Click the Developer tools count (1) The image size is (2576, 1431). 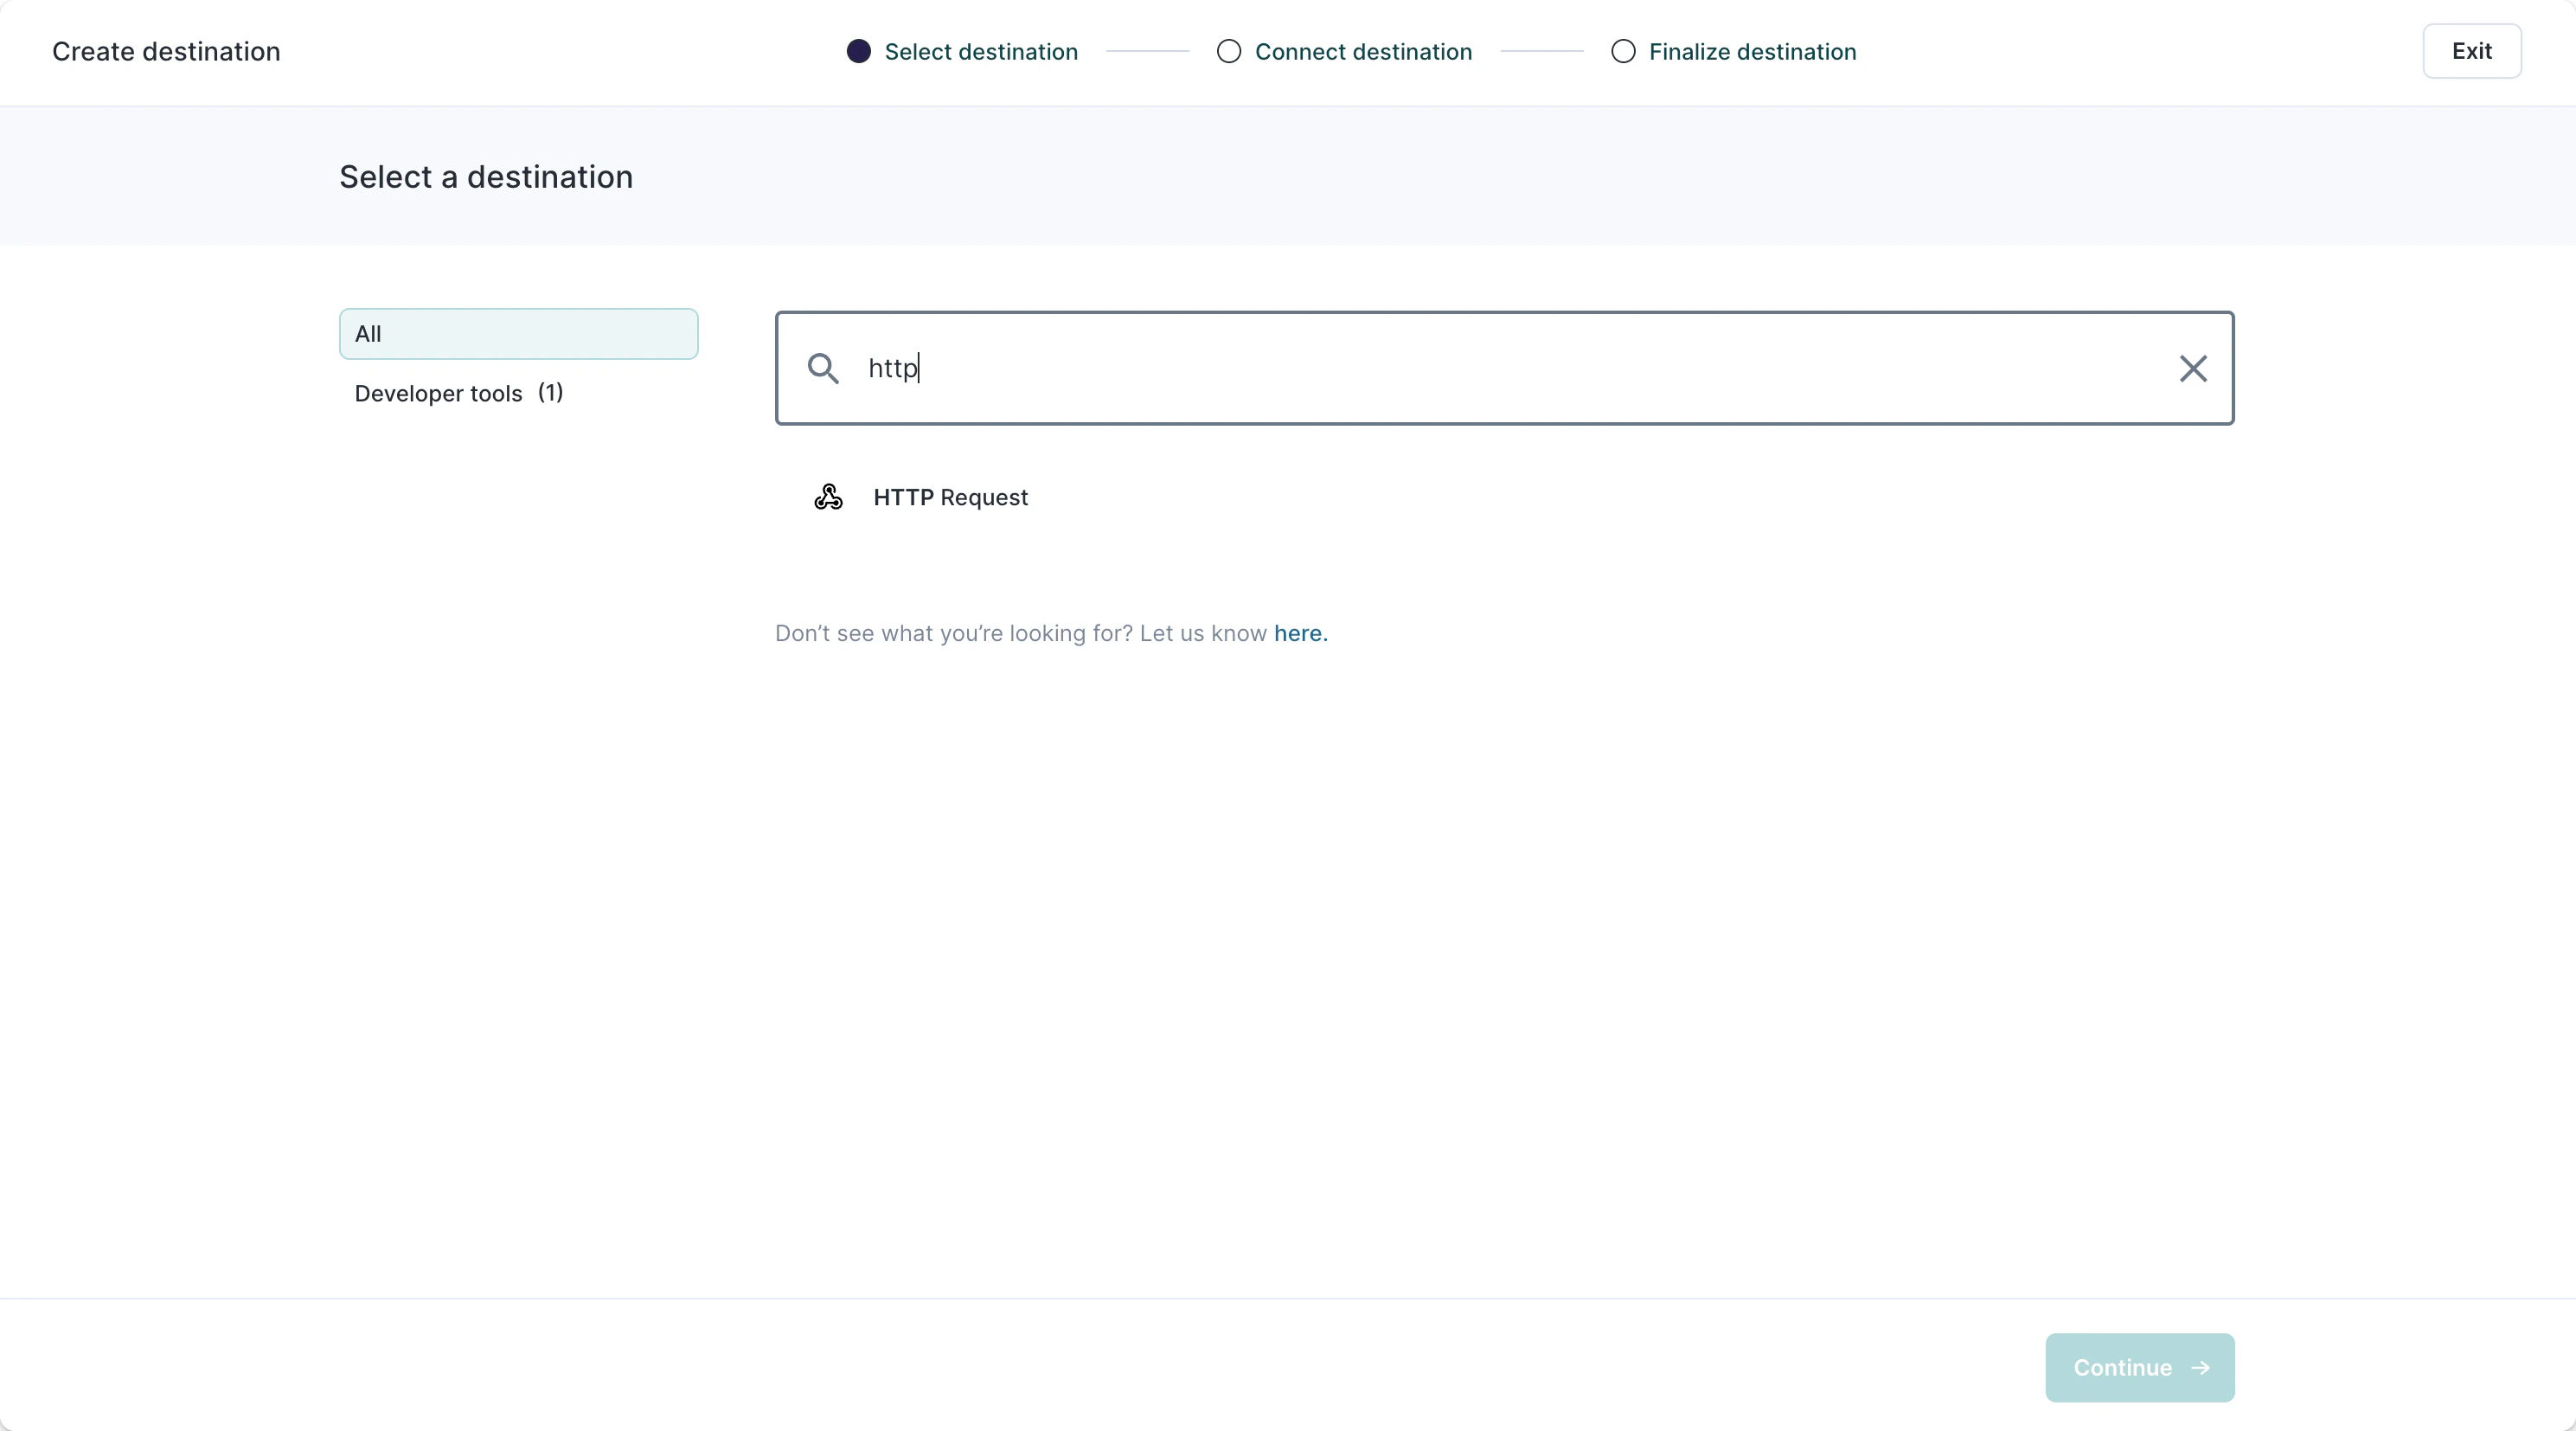[550, 393]
